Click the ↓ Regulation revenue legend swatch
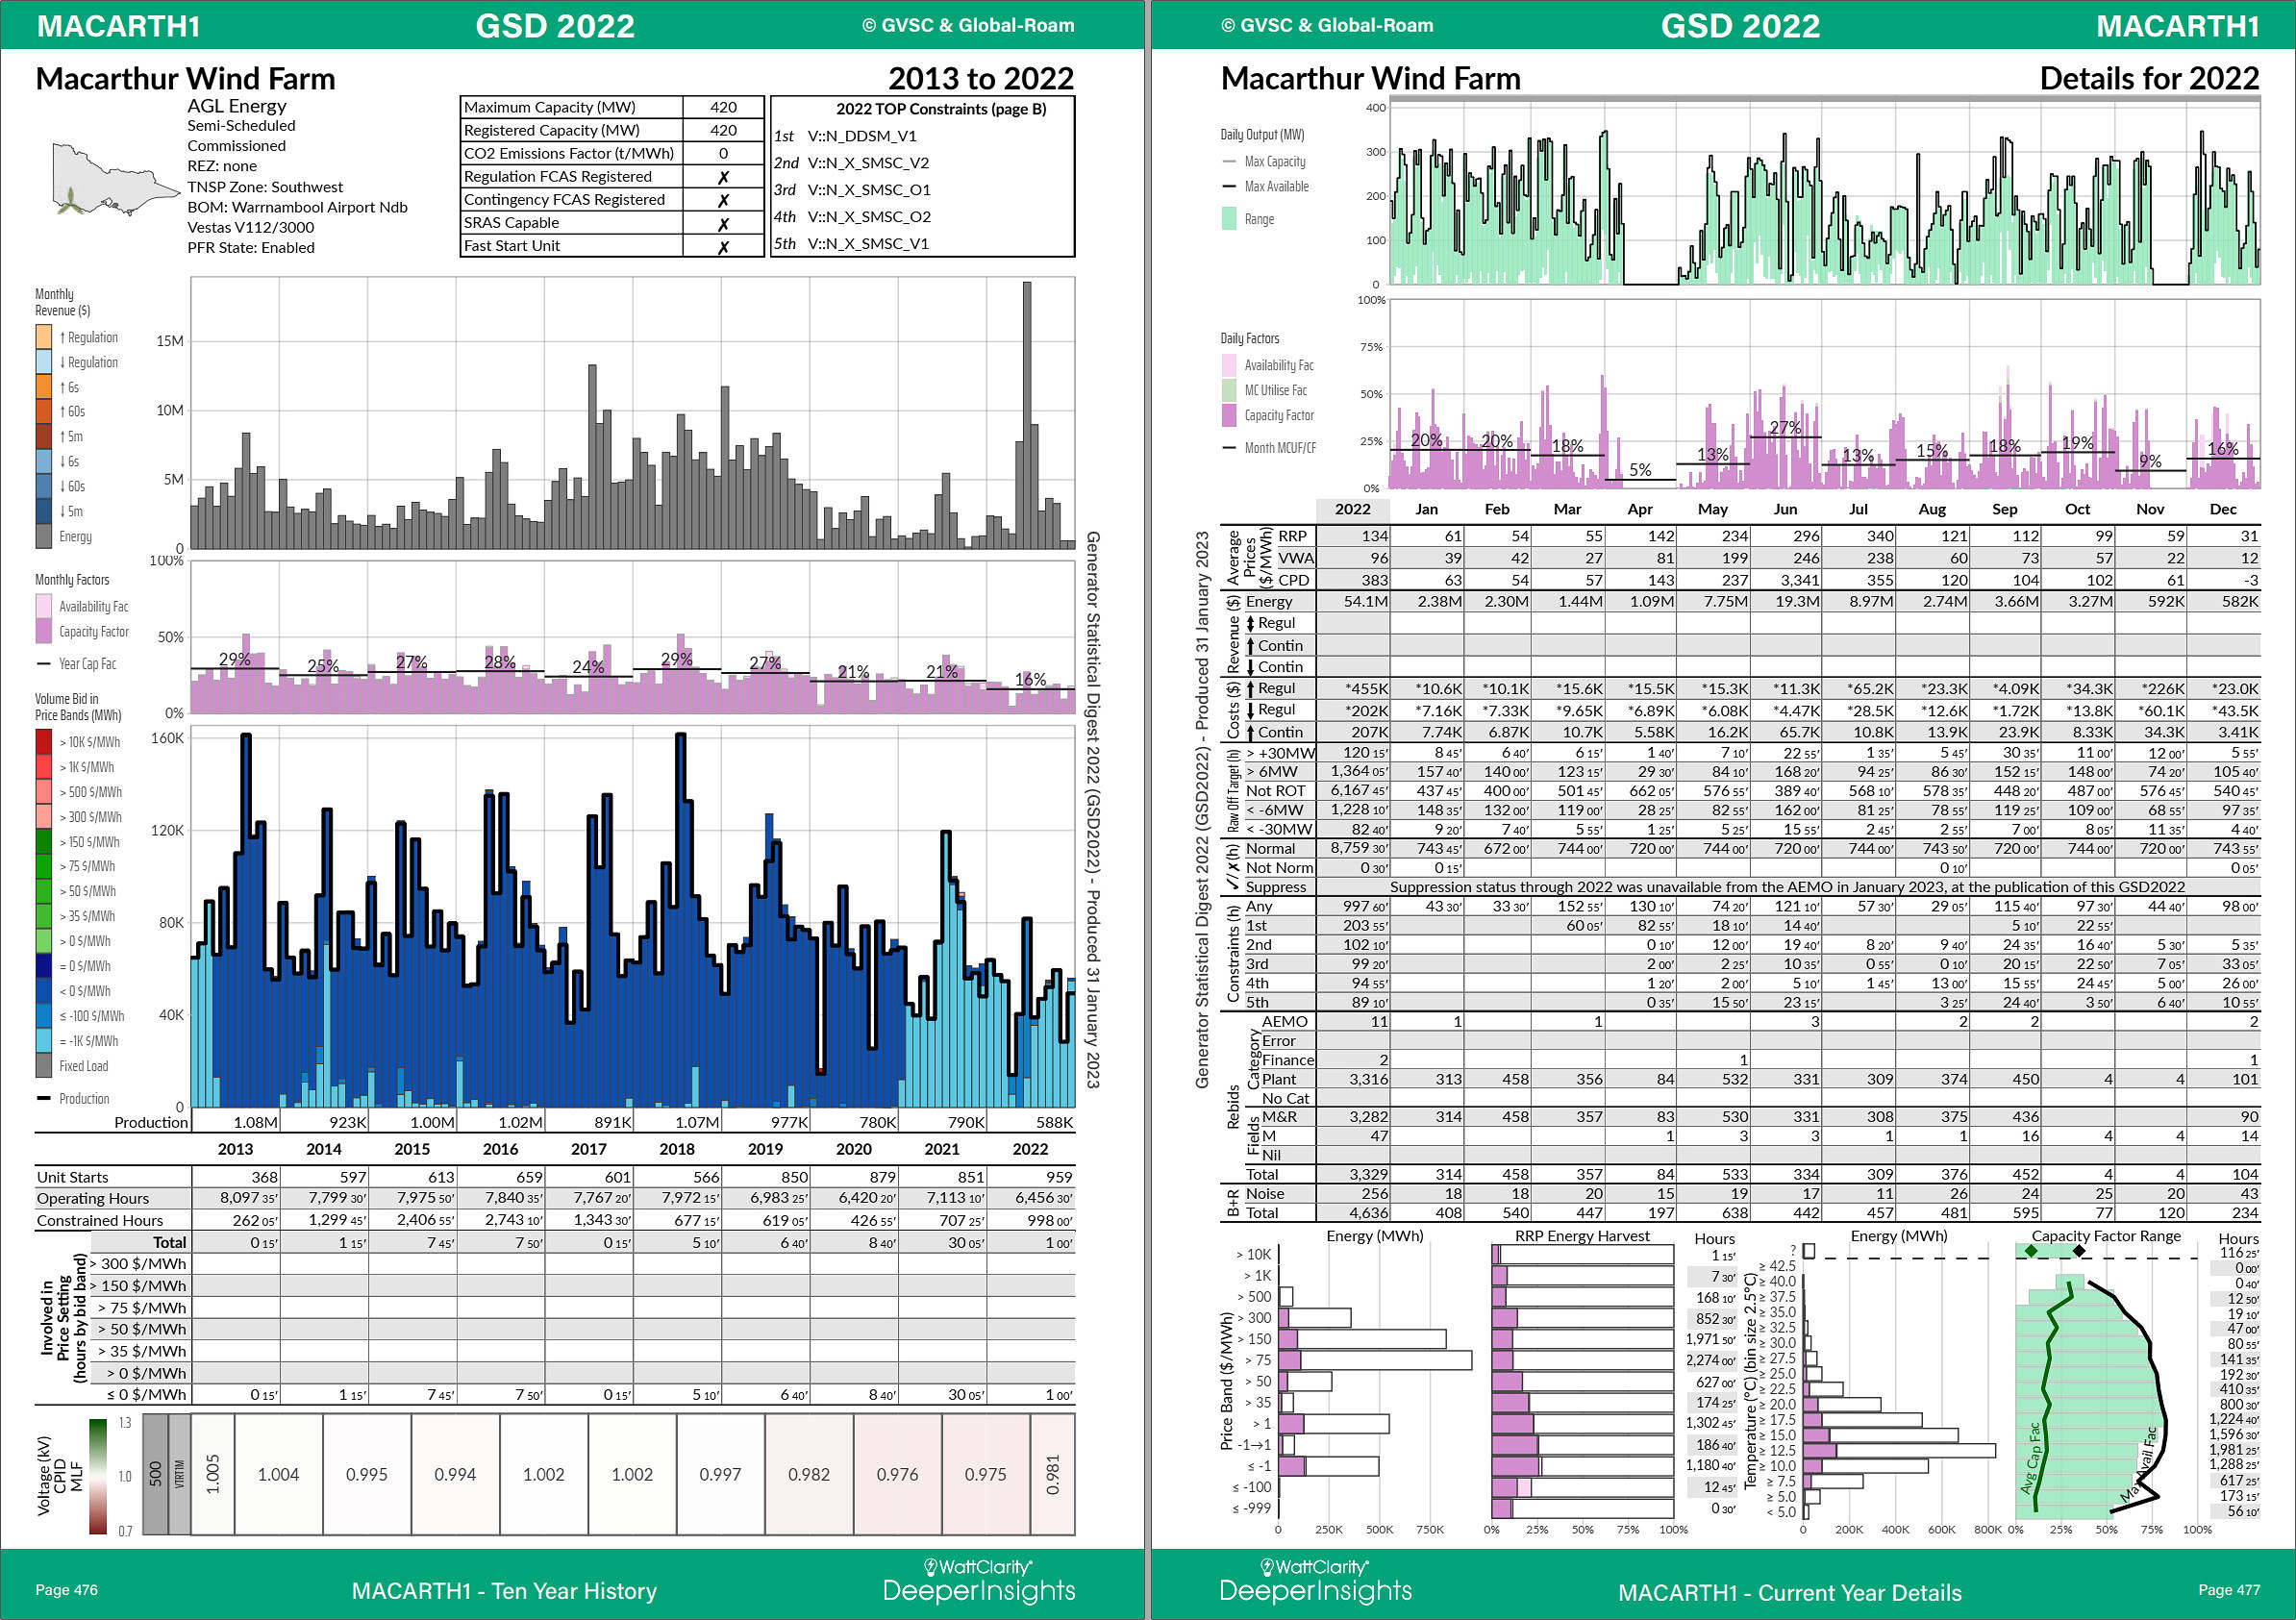The image size is (2296, 1620). (43, 362)
